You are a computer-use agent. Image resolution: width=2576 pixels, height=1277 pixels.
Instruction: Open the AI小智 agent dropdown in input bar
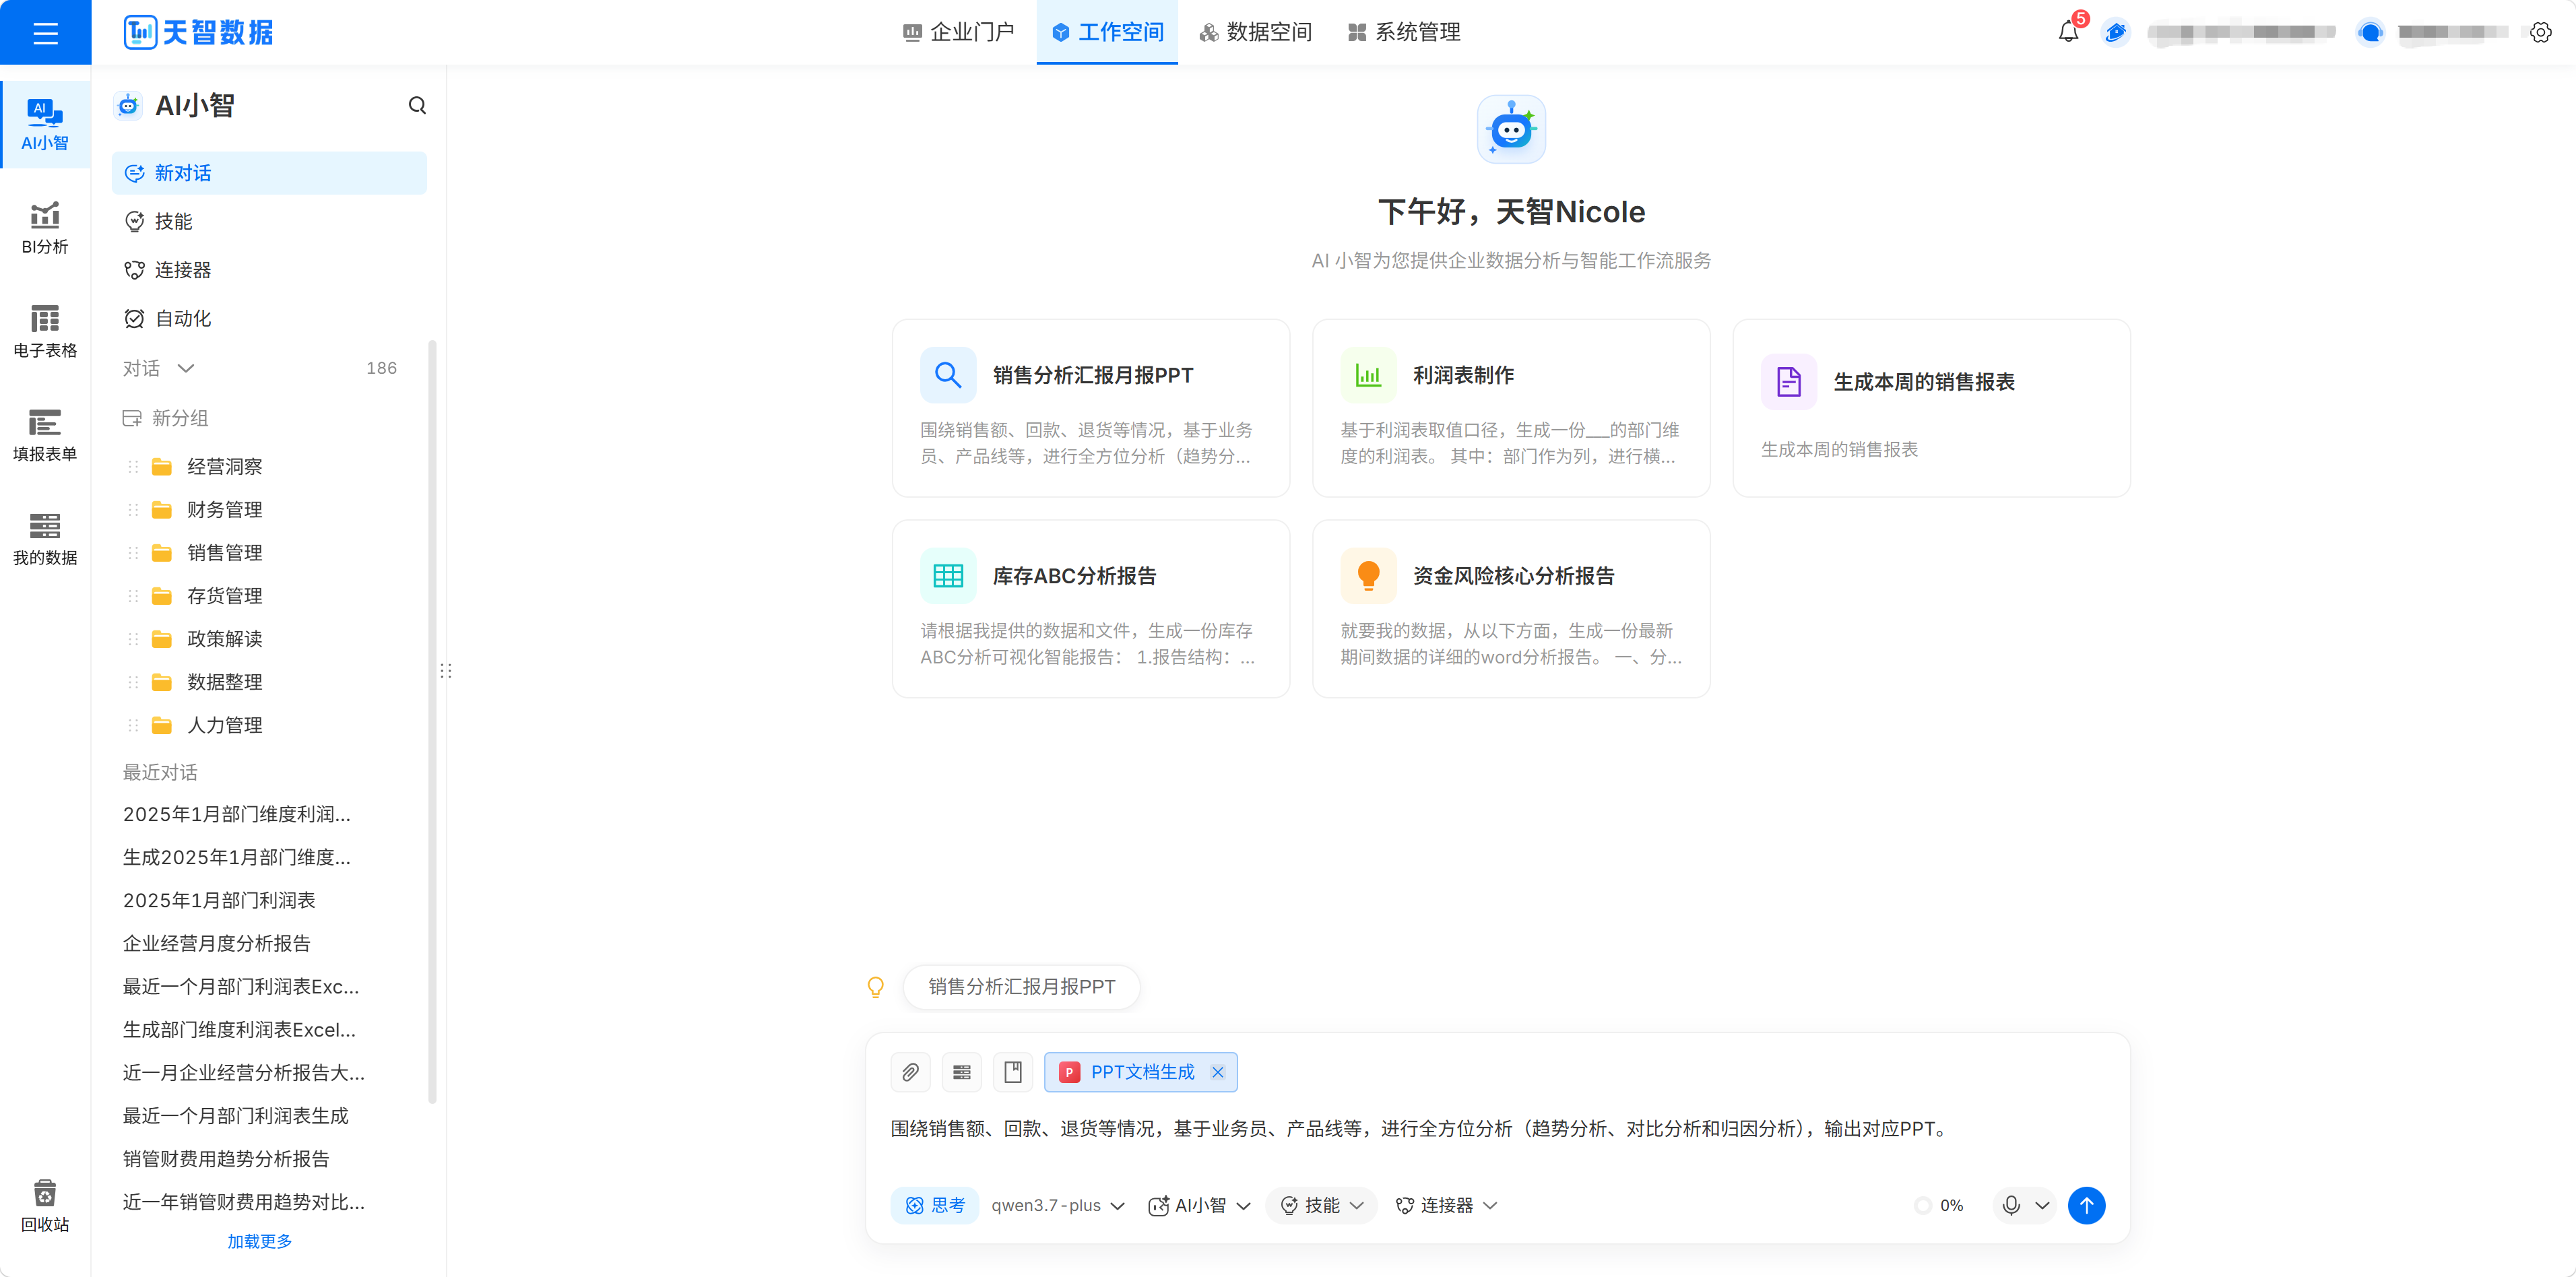[x=1199, y=1205]
